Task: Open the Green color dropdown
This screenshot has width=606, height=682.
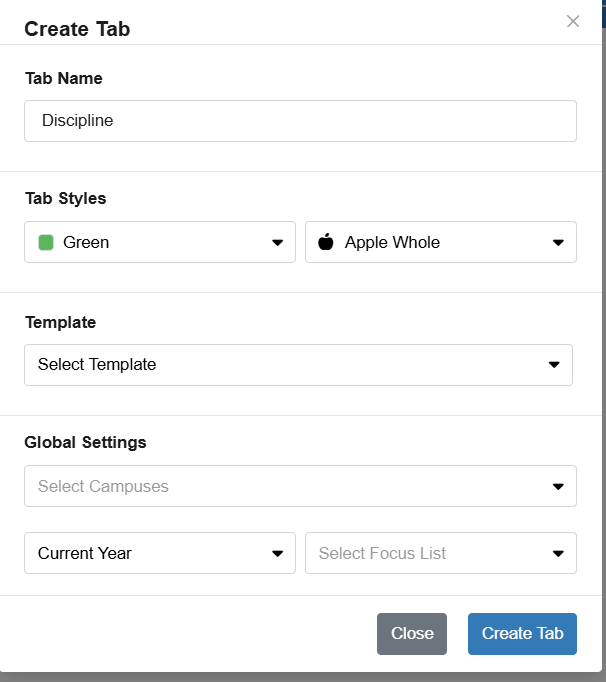Action: click(x=160, y=242)
